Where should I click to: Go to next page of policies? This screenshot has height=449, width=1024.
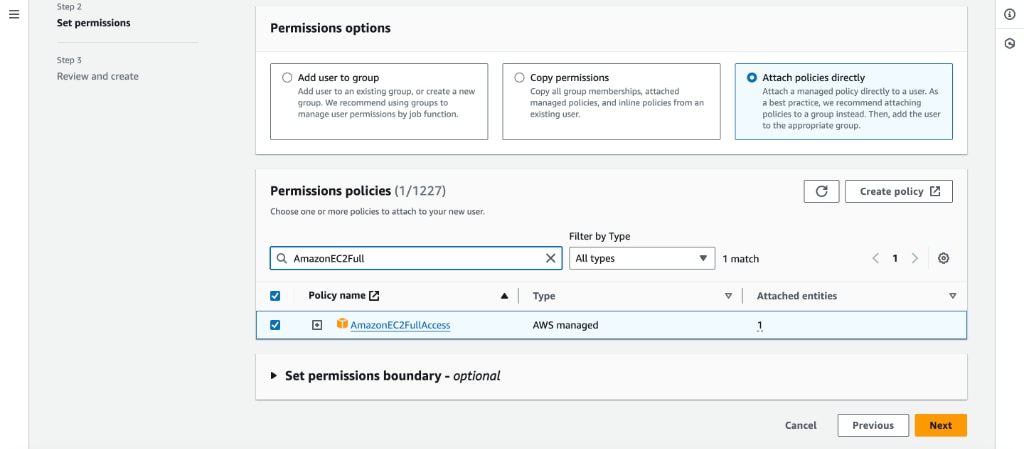915,258
